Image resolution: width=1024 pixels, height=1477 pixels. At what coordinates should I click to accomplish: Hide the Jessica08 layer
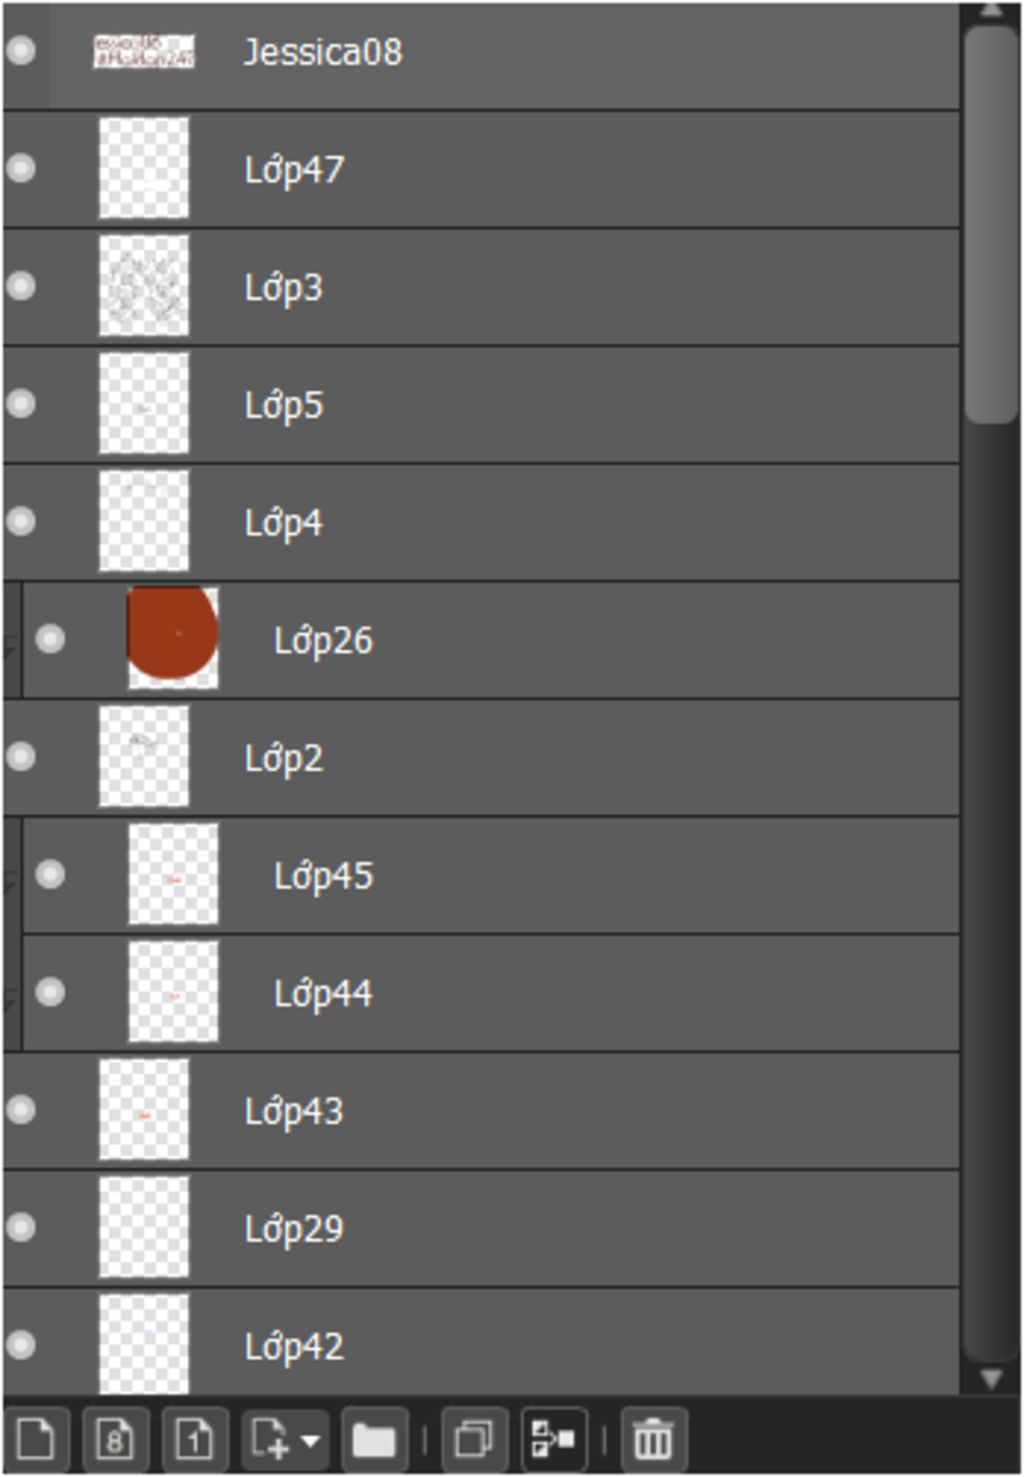pyautogui.click(x=21, y=51)
